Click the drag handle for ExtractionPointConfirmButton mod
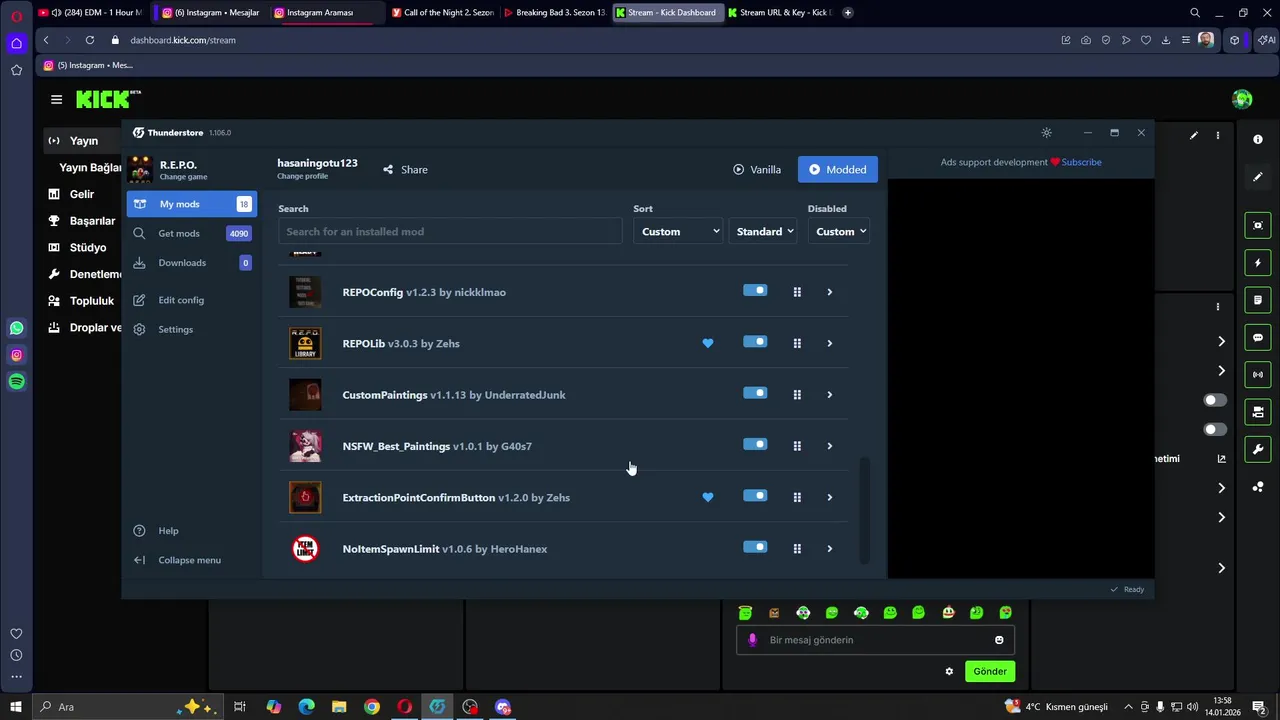The image size is (1280, 720). click(797, 497)
